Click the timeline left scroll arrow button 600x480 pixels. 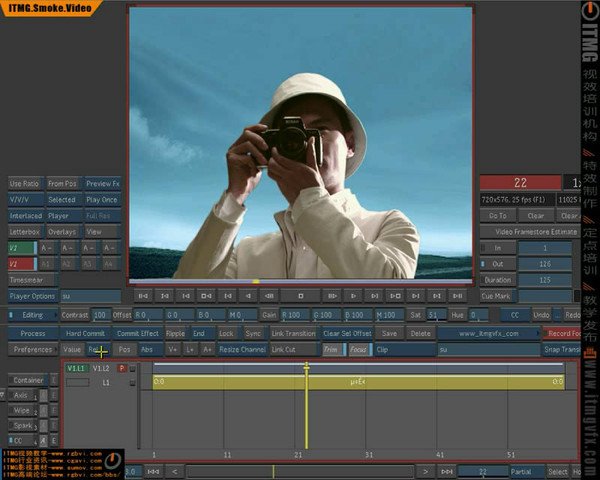[x=174, y=471]
